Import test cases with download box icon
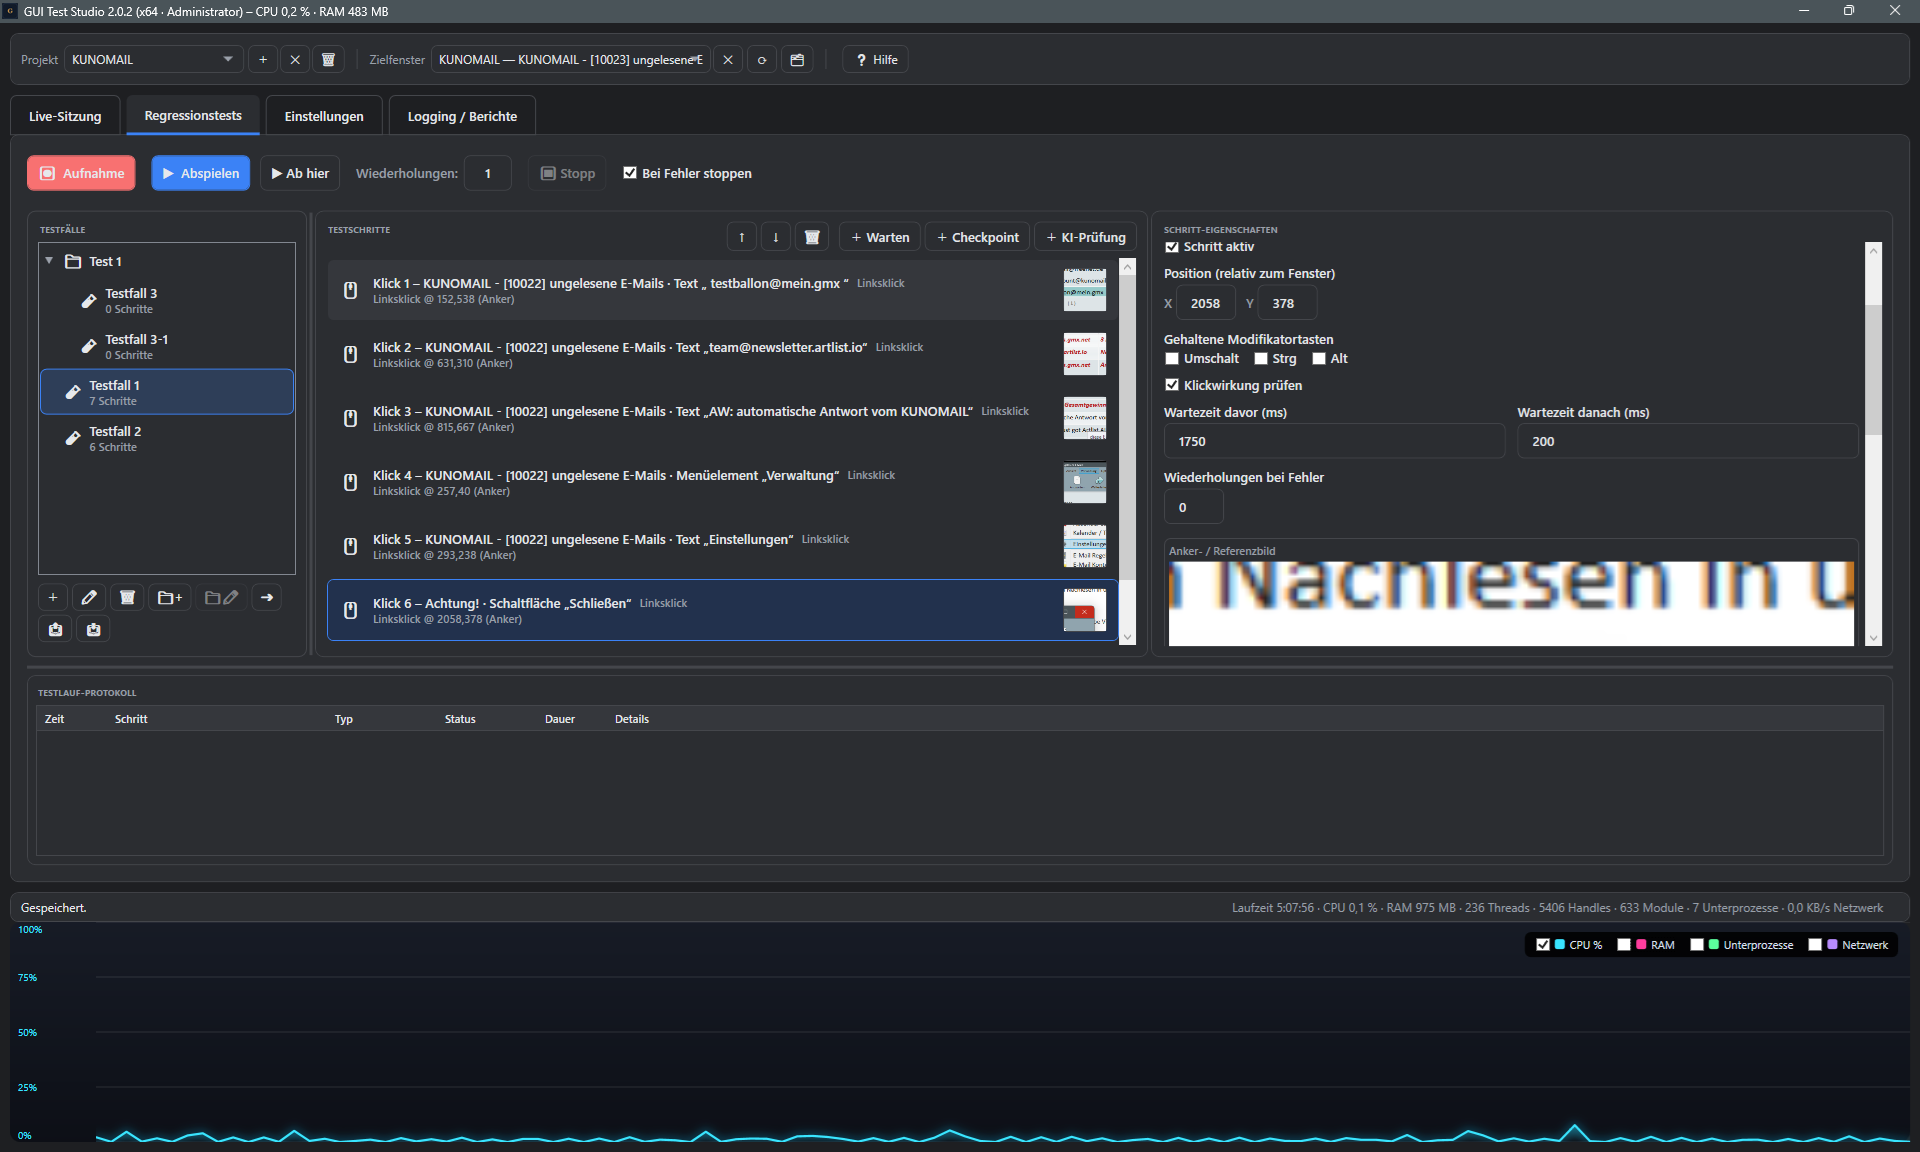This screenshot has height=1152, width=1920. (x=93, y=629)
